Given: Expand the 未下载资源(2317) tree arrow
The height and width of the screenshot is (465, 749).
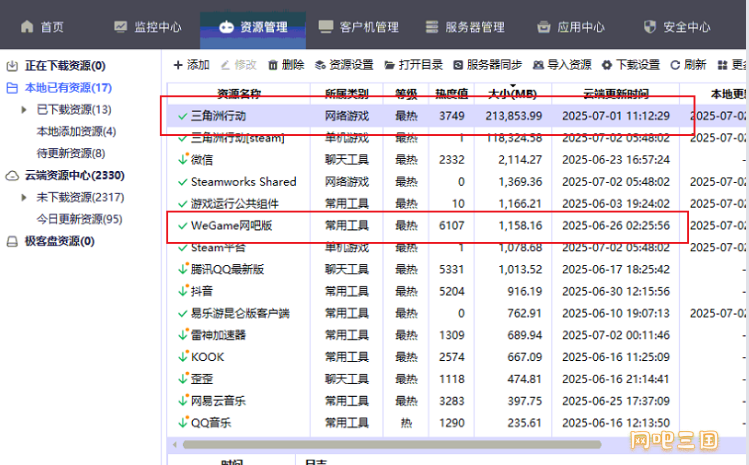Looking at the screenshot, I should (24, 197).
